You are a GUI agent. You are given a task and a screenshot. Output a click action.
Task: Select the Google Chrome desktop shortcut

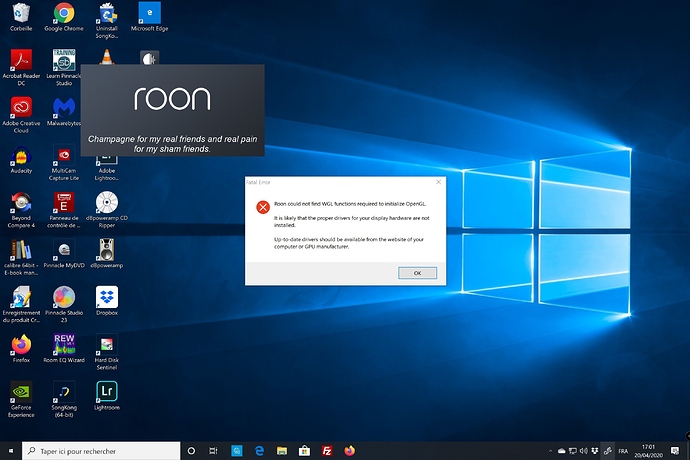64,17
